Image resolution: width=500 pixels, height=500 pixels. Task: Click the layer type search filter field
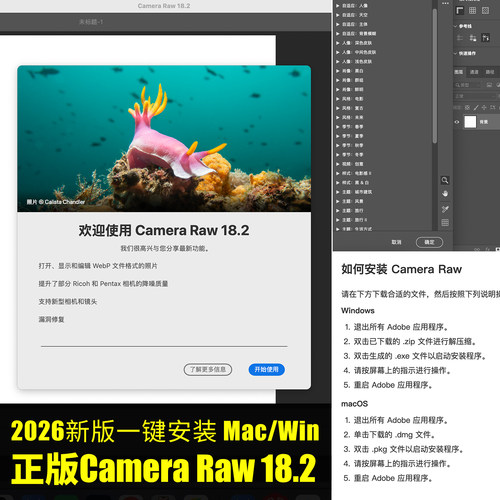pos(467,85)
